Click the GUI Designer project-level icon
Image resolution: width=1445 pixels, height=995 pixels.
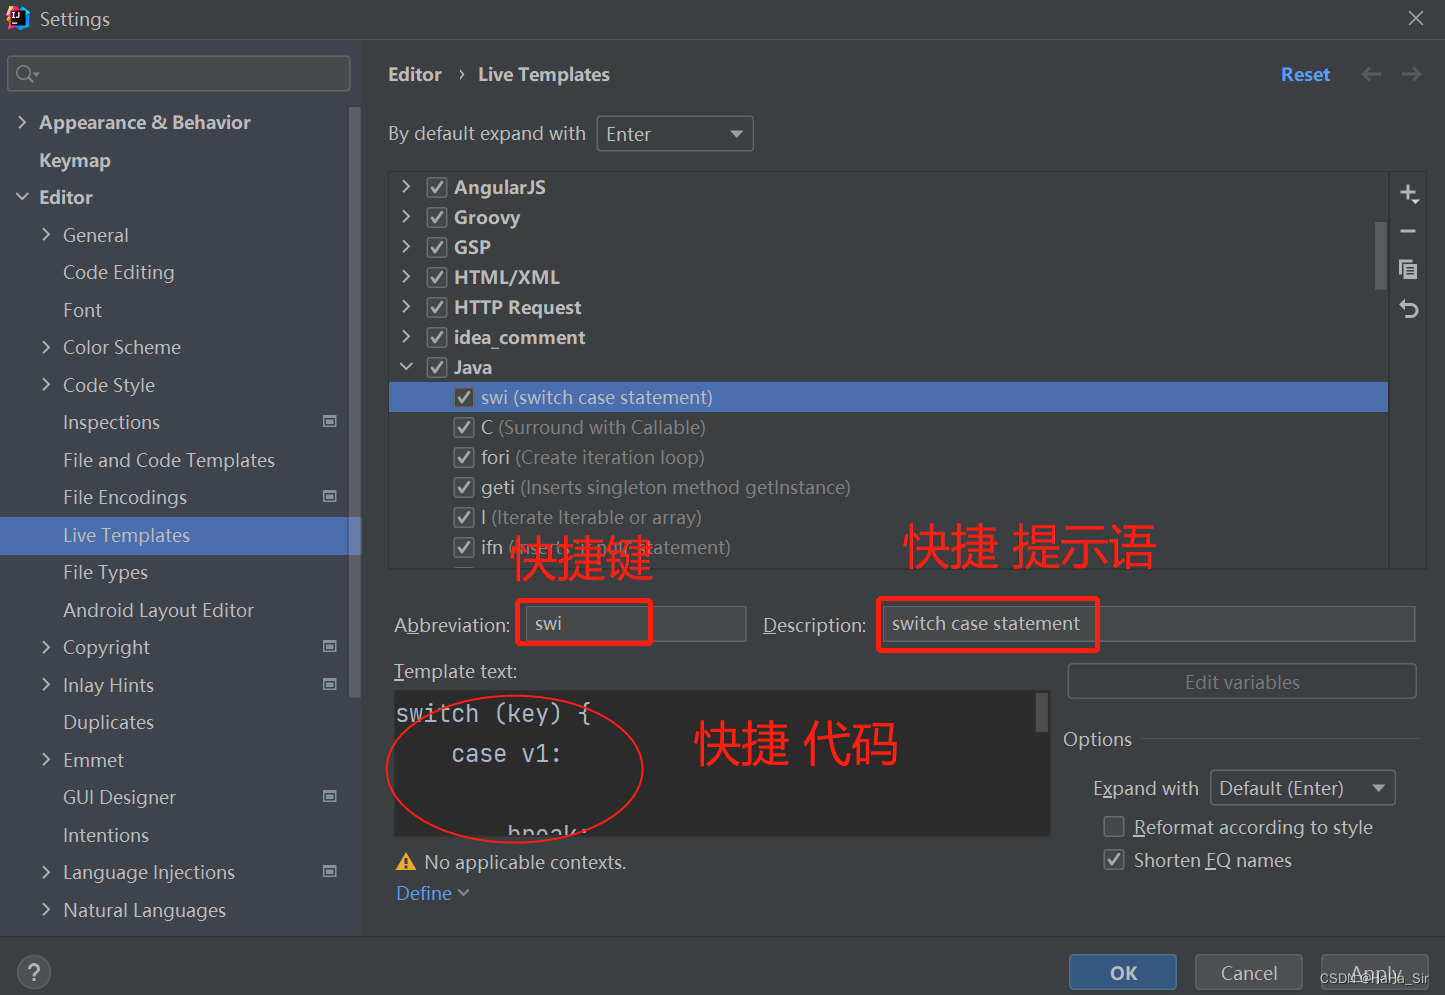tap(330, 796)
